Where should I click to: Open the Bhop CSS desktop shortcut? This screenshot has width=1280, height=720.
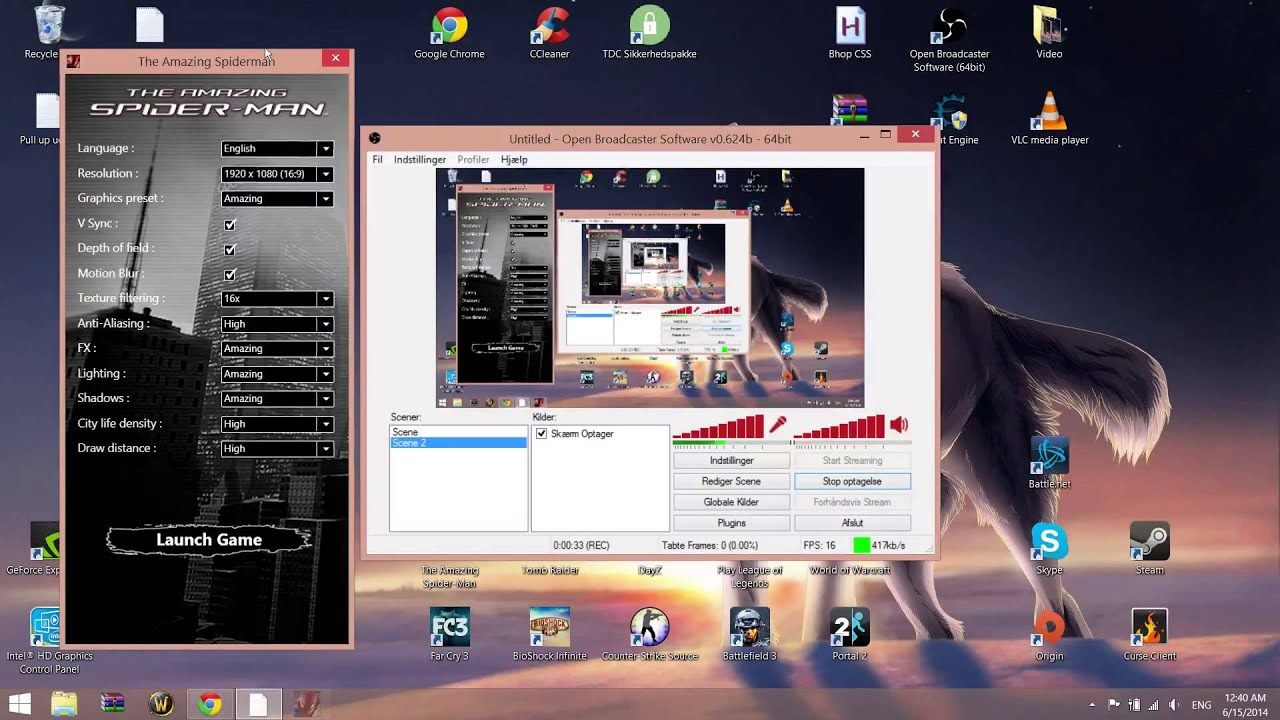pos(849,33)
